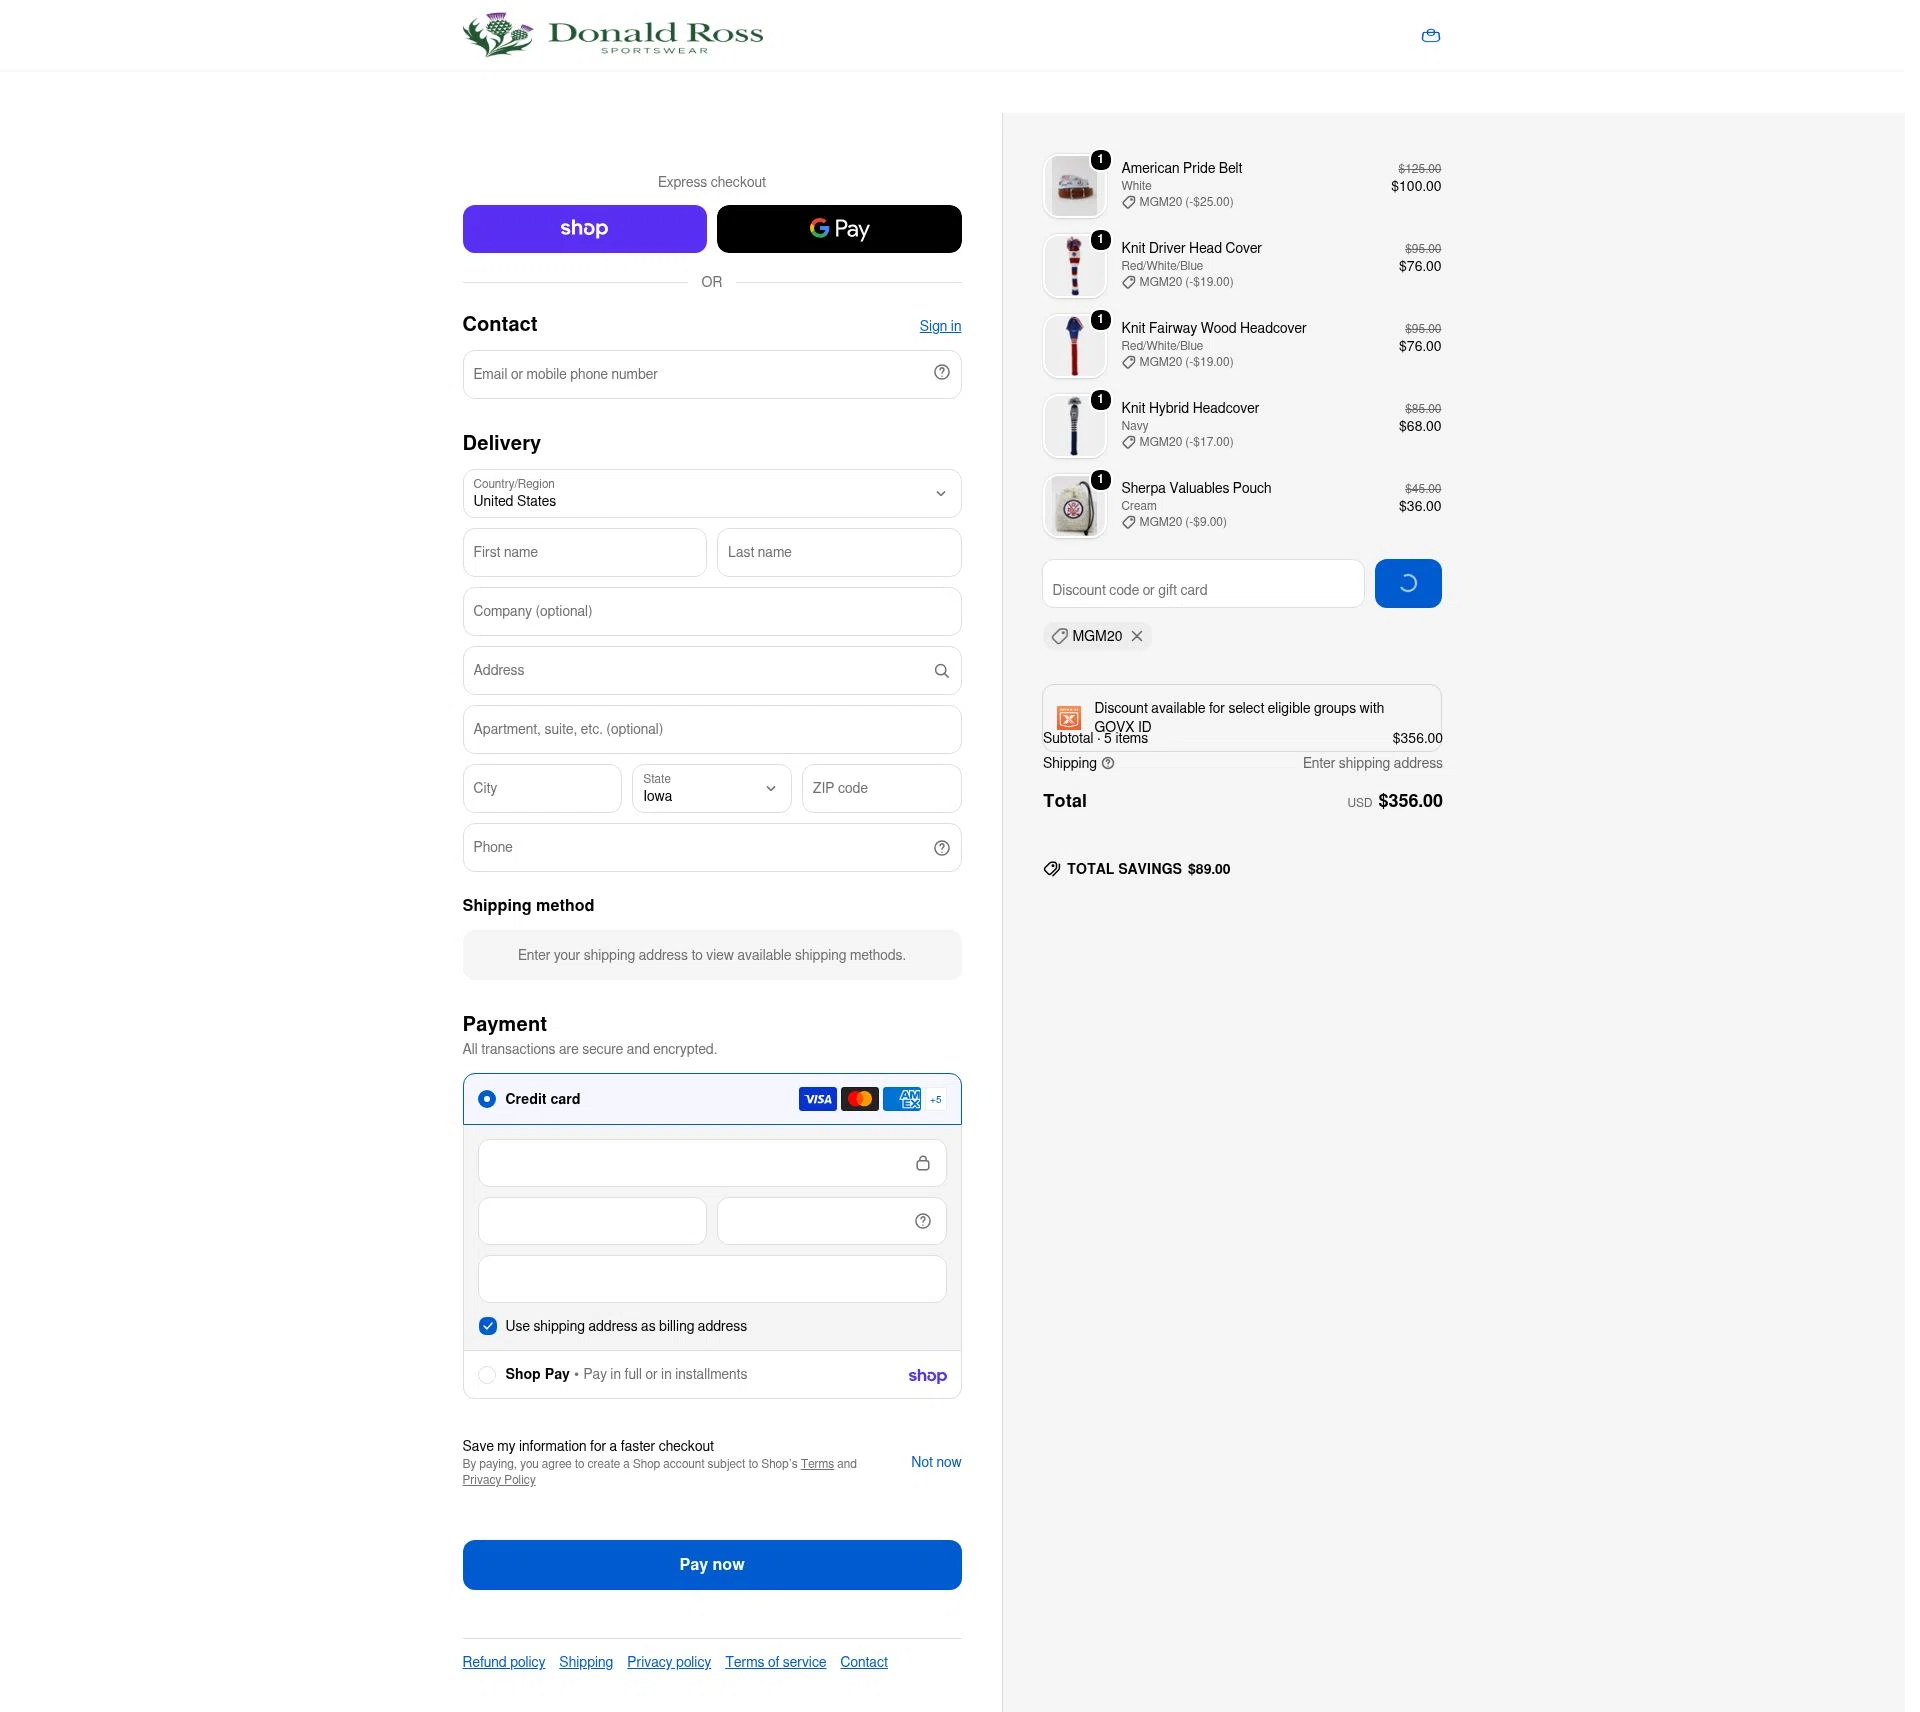
Task: Click the search icon in Address field
Action: (941, 671)
